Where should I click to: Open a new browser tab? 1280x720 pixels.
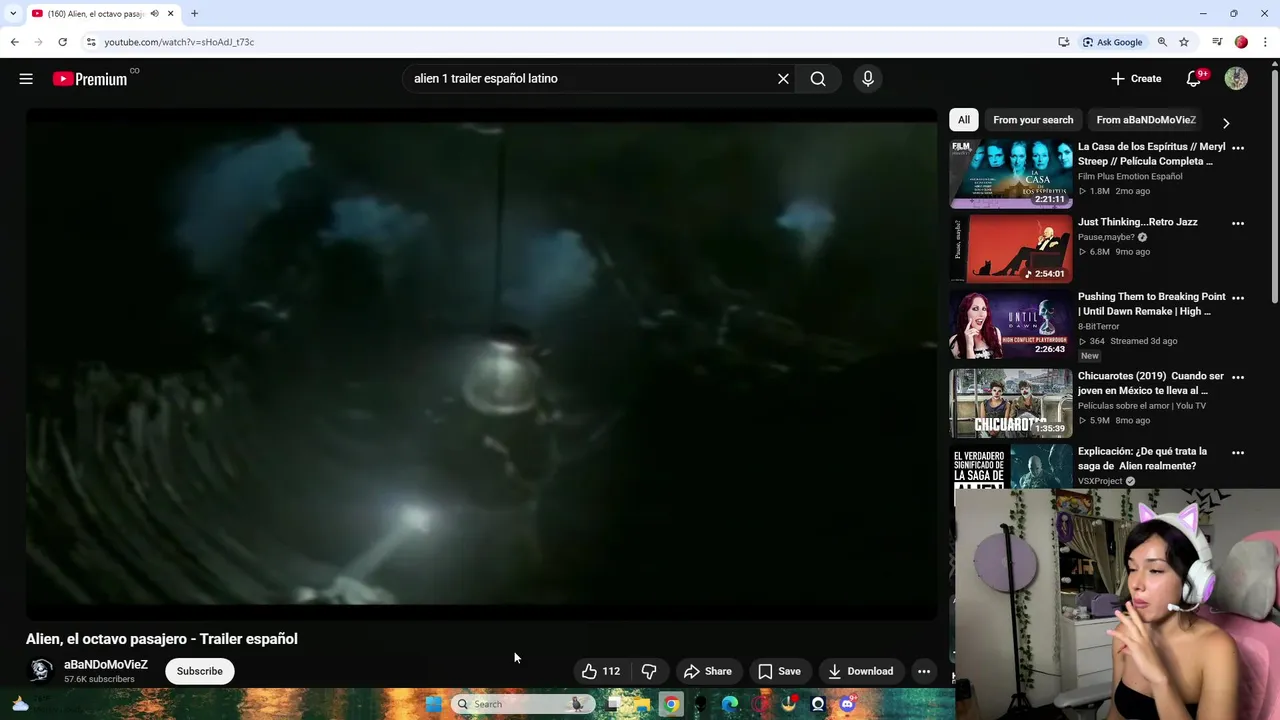click(x=194, y=14)
